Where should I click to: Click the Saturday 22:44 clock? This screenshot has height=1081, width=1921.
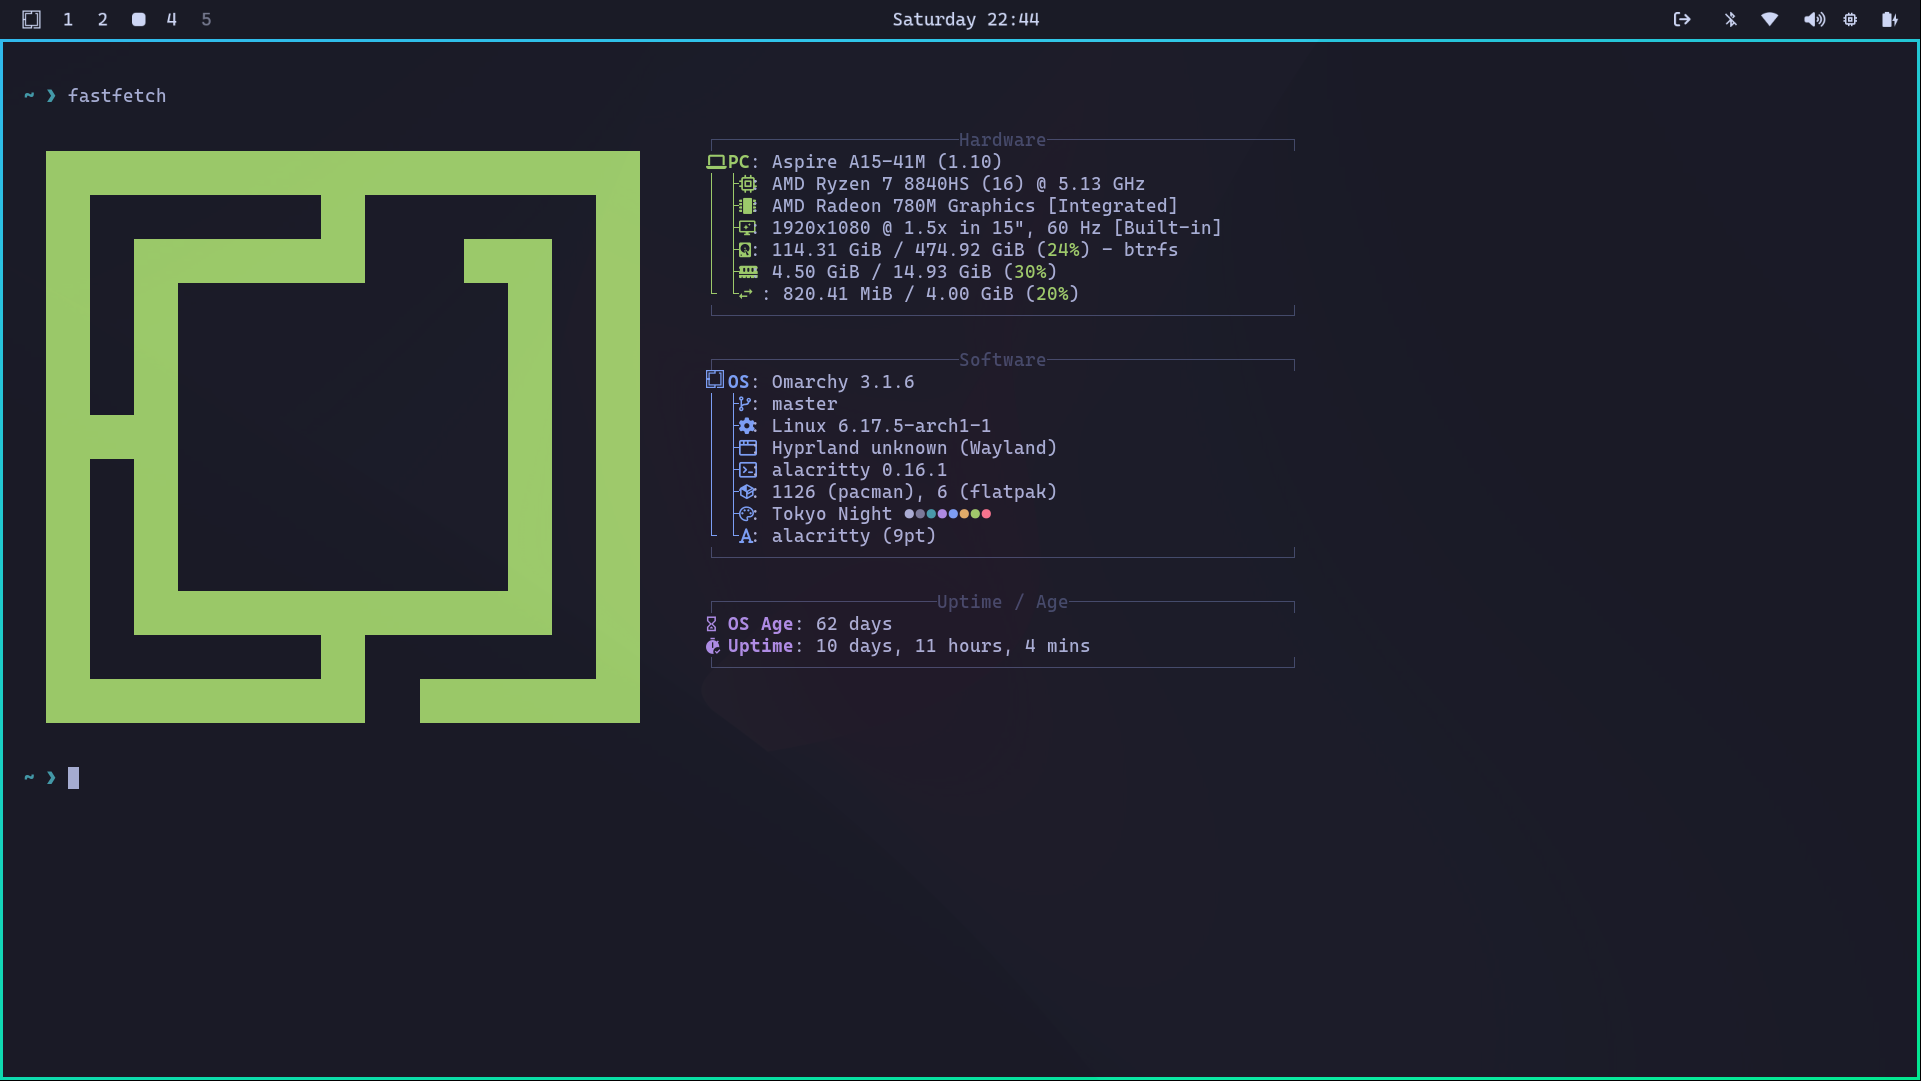965,19
